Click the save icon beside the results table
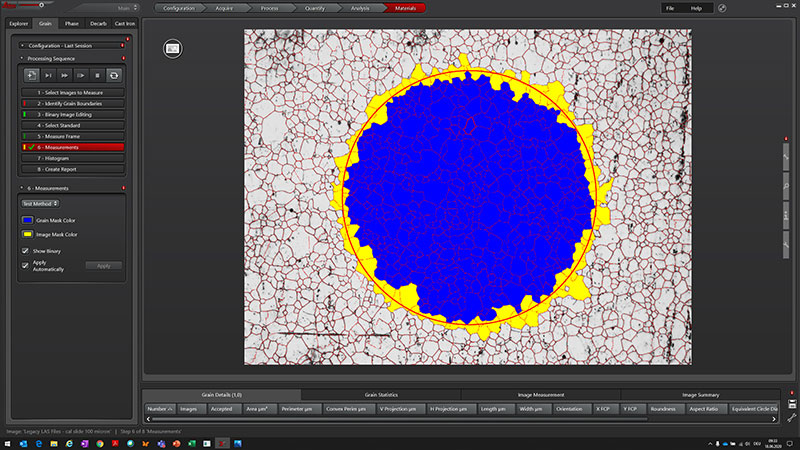The image size is (800, 450). 792,404
